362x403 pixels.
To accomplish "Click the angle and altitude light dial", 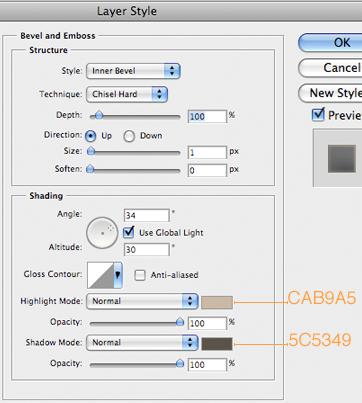I will tap(102, 233).
